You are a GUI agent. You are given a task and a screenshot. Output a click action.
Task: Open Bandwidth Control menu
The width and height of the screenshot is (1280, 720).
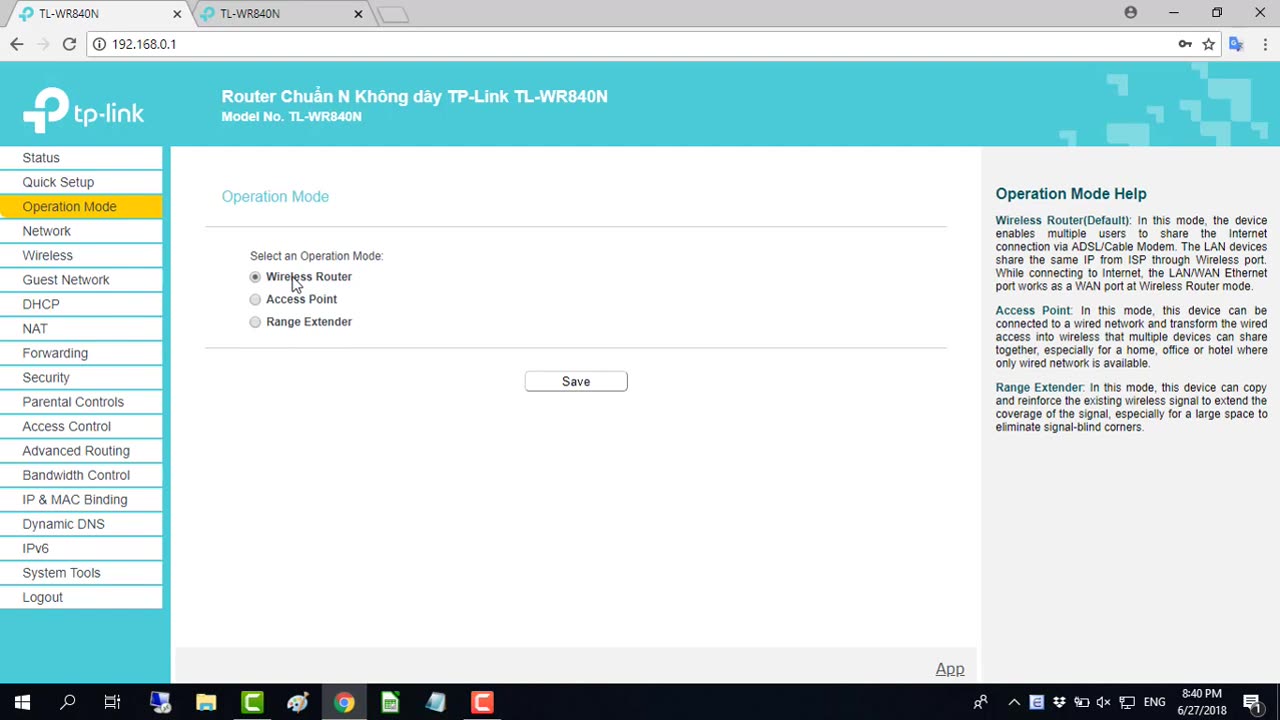click(x=81, y=475)
